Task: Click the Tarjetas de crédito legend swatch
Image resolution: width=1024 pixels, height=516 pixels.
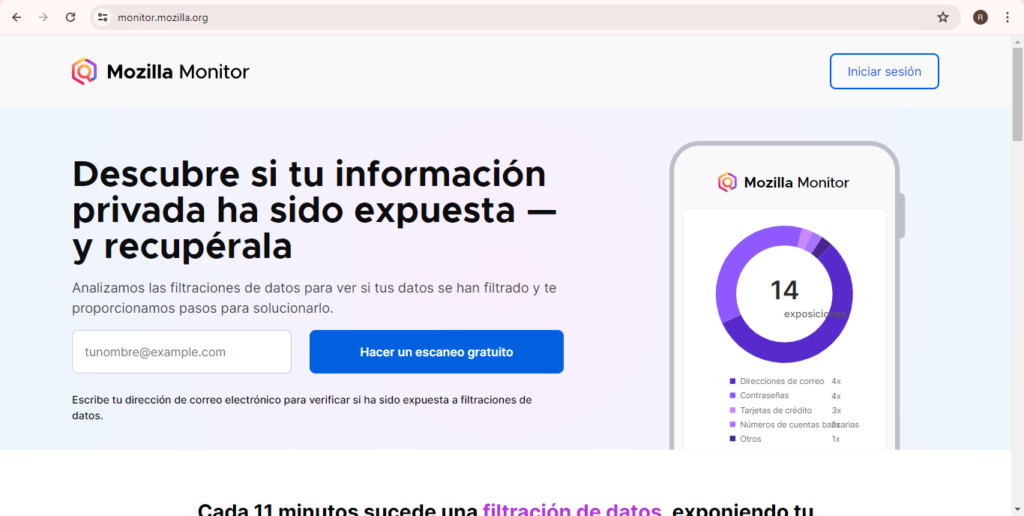Action: 732,410
